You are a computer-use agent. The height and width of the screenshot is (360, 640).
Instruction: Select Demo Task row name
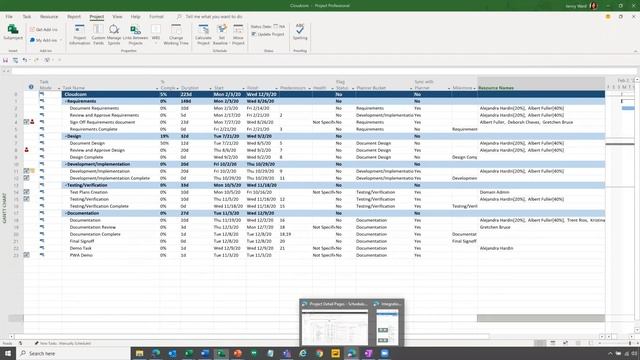(x=81, y=248)
